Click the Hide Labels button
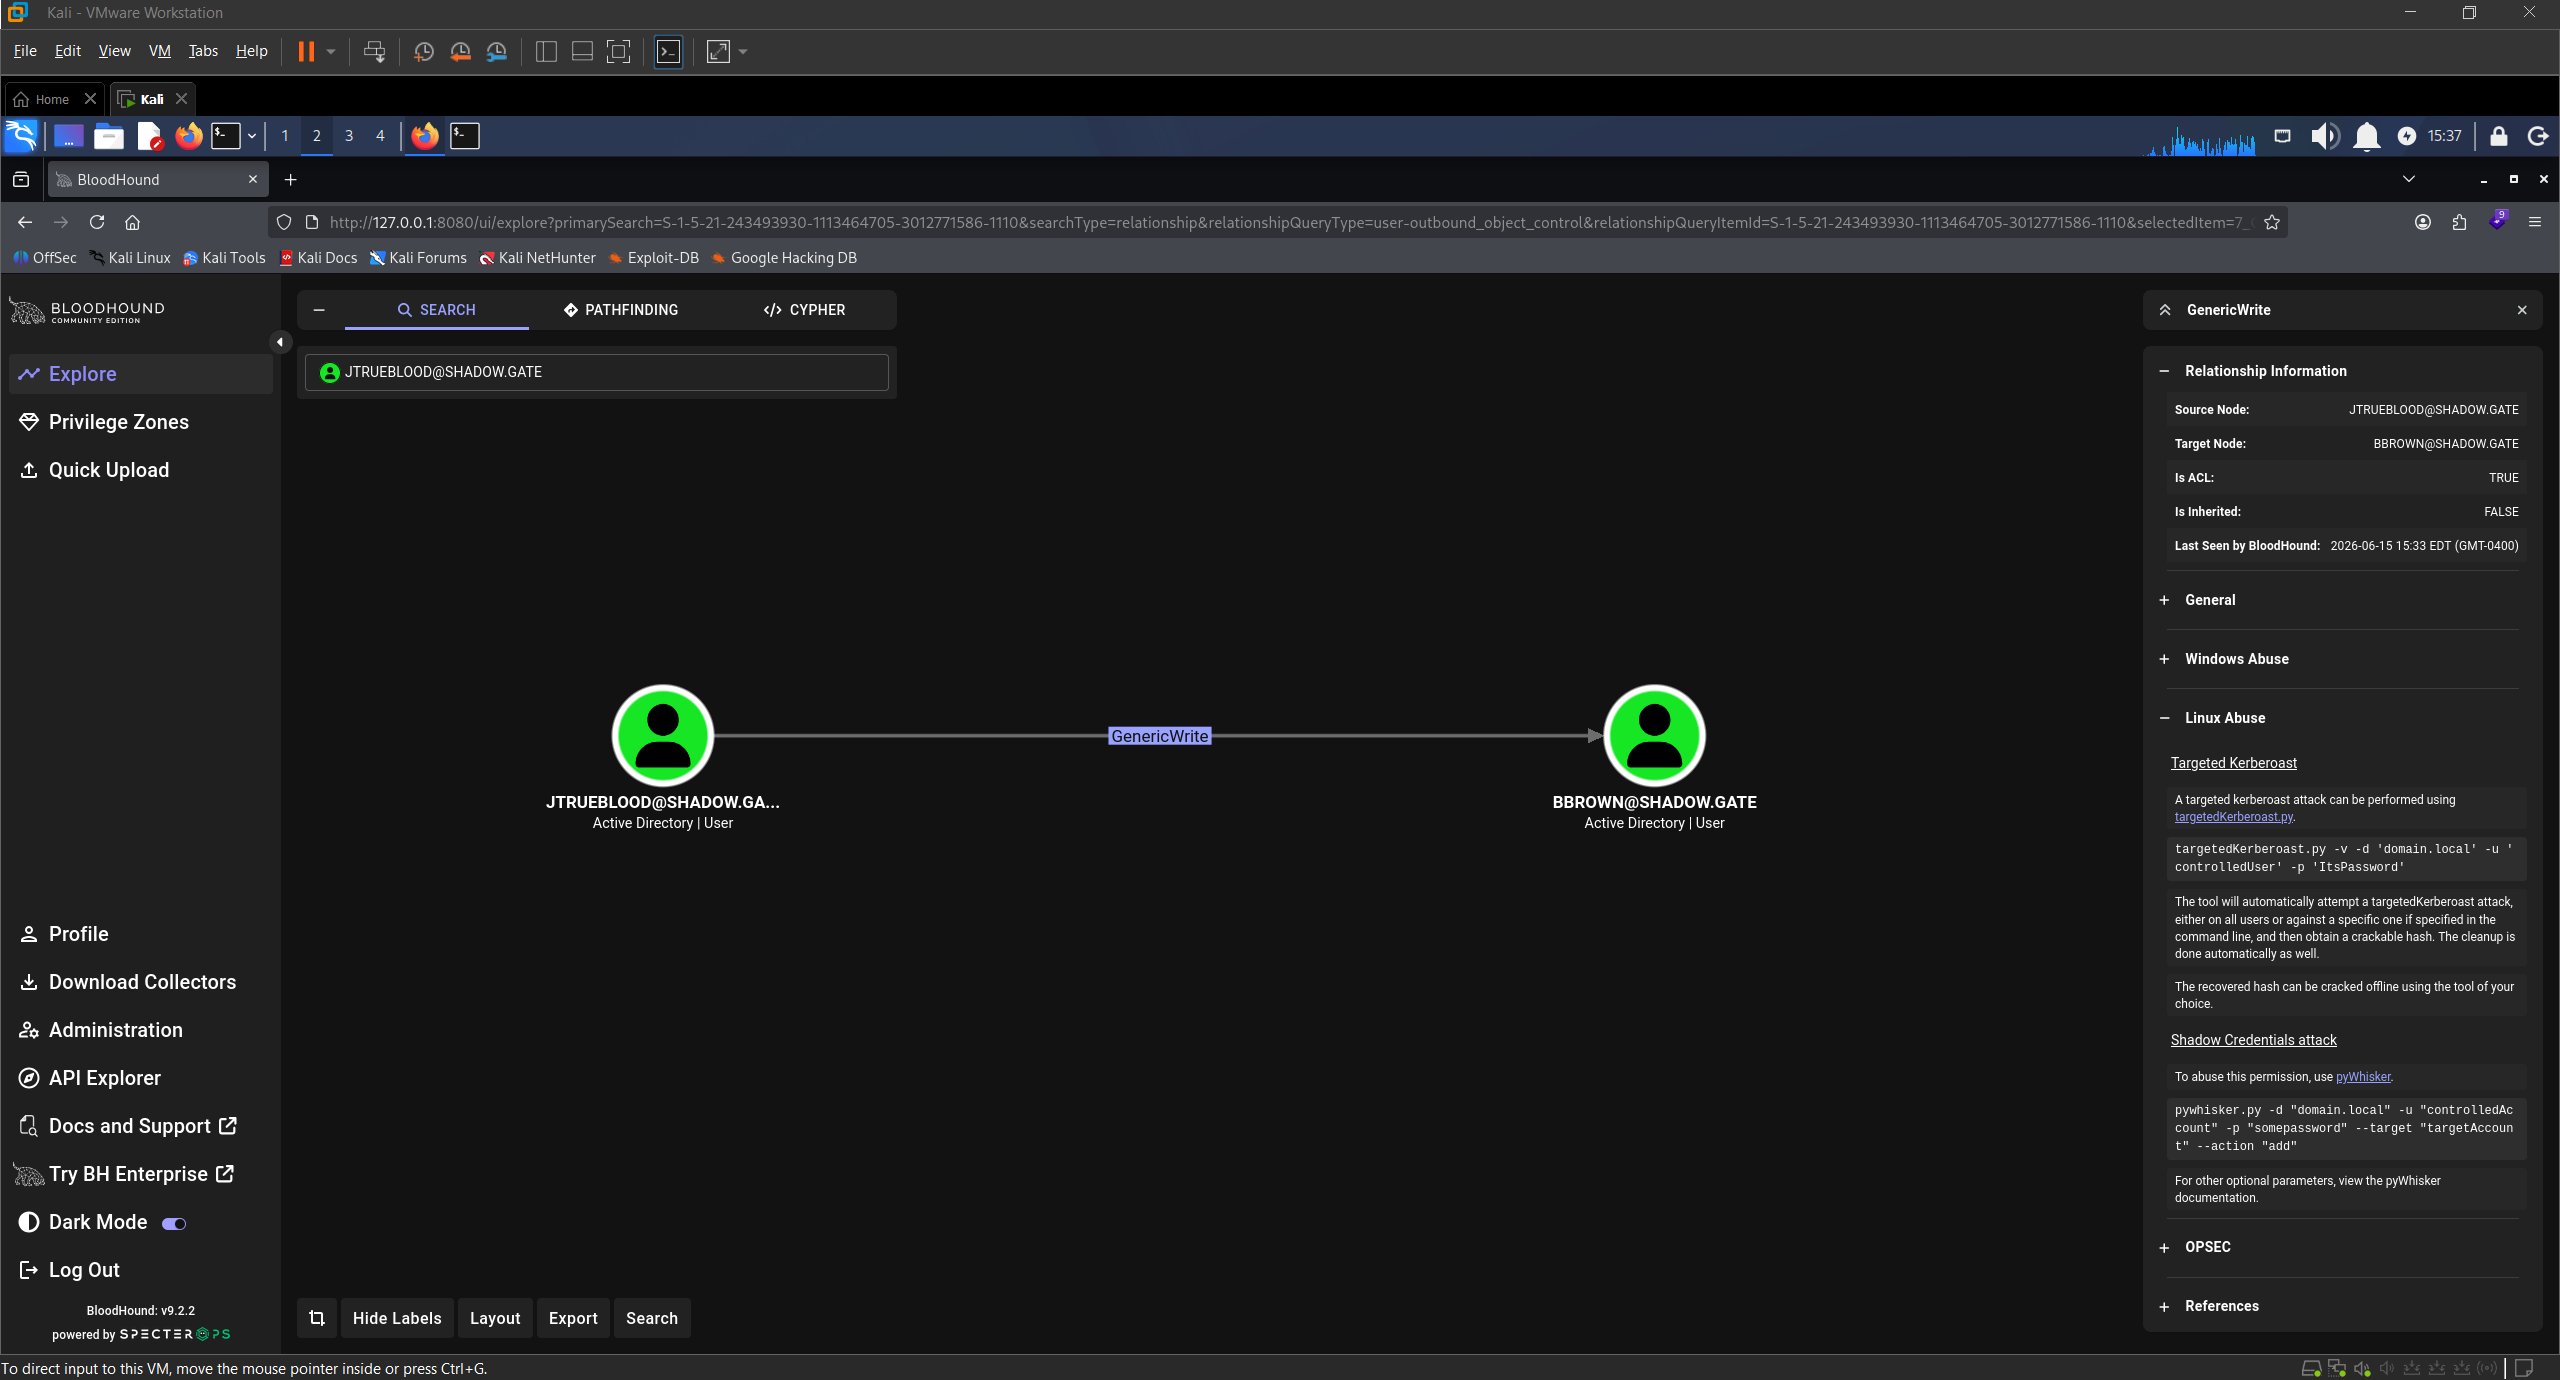This screenshot has height=1380, width=2560. (397, 1318)
